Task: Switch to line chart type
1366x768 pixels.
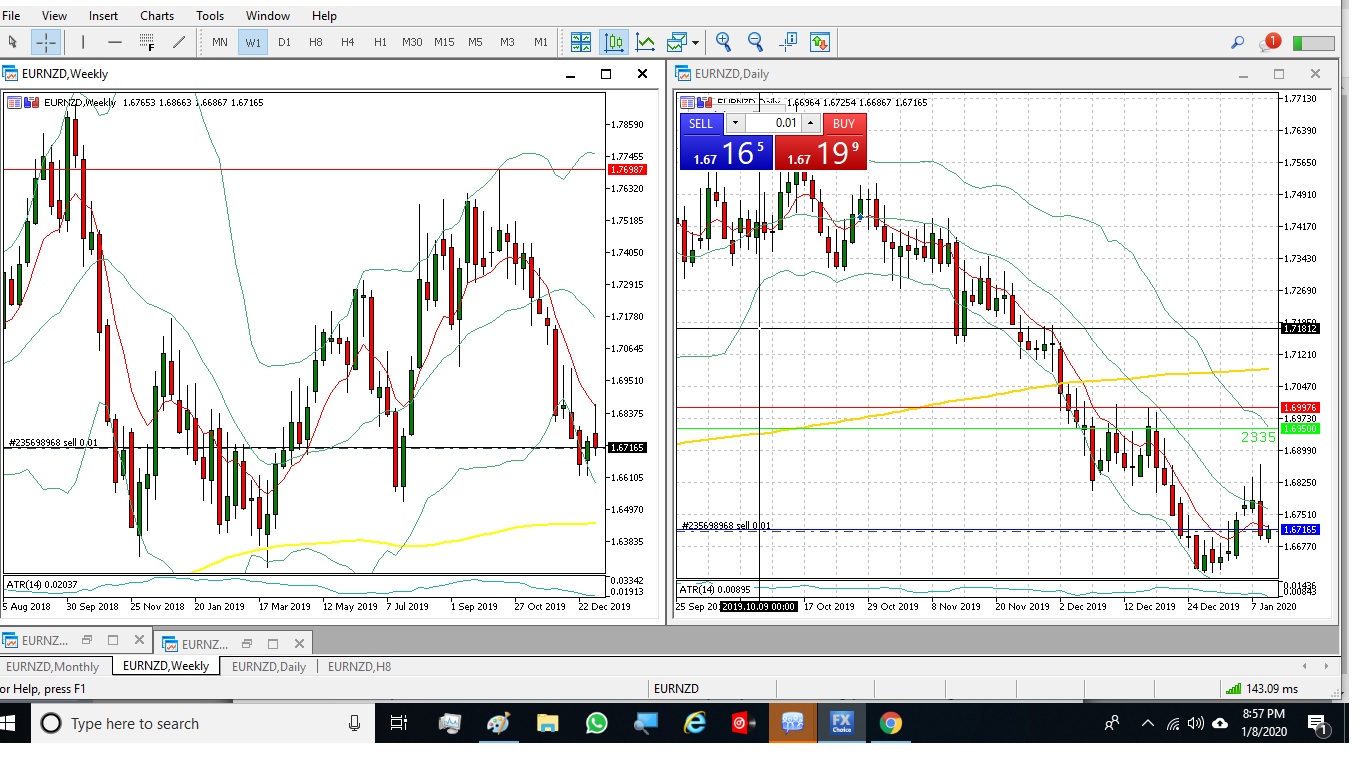Action: tap(645, 42)
